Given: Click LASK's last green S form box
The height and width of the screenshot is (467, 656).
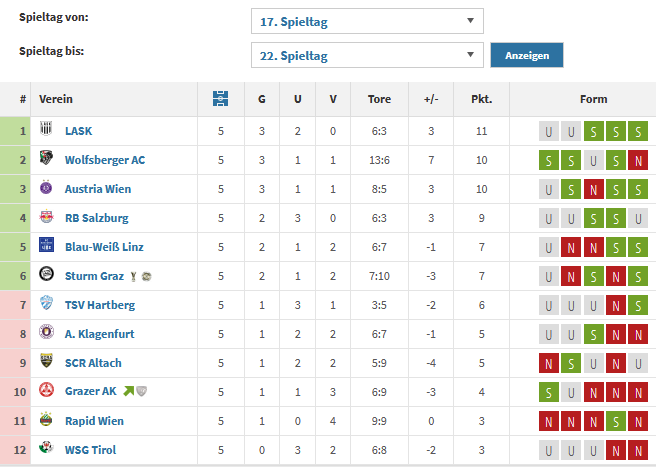Looking at the screenshot, I should click(638, 131).
